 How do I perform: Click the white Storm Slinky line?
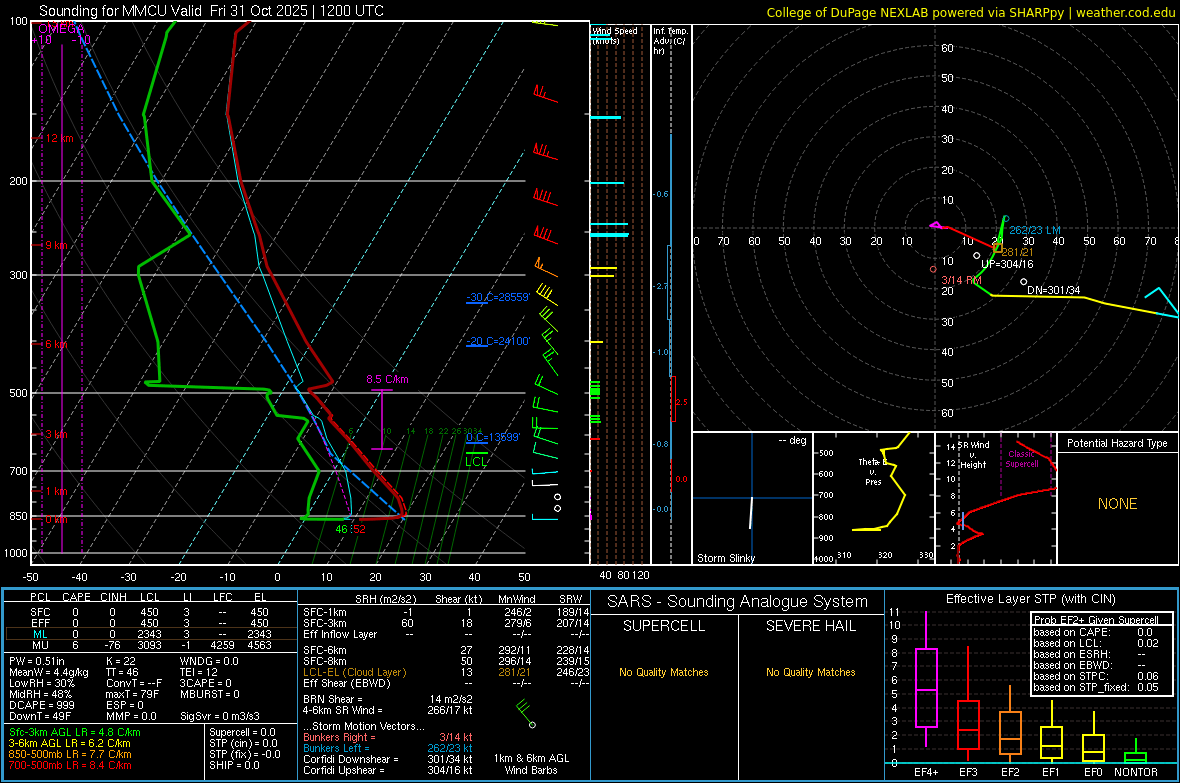pyautogui.click(x=751, y=512)
